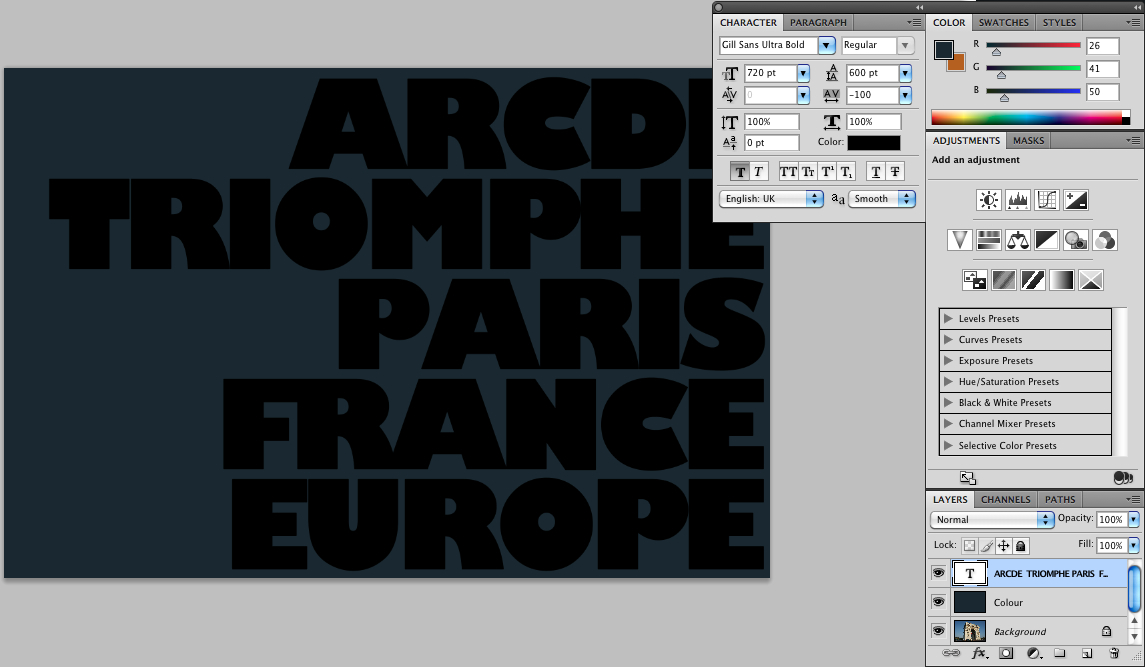Open the 600 pt leading dropdown
Image resolution: width=1145 pixels, height=667 pixels.
pyautogui.click(x=905, y=73)
